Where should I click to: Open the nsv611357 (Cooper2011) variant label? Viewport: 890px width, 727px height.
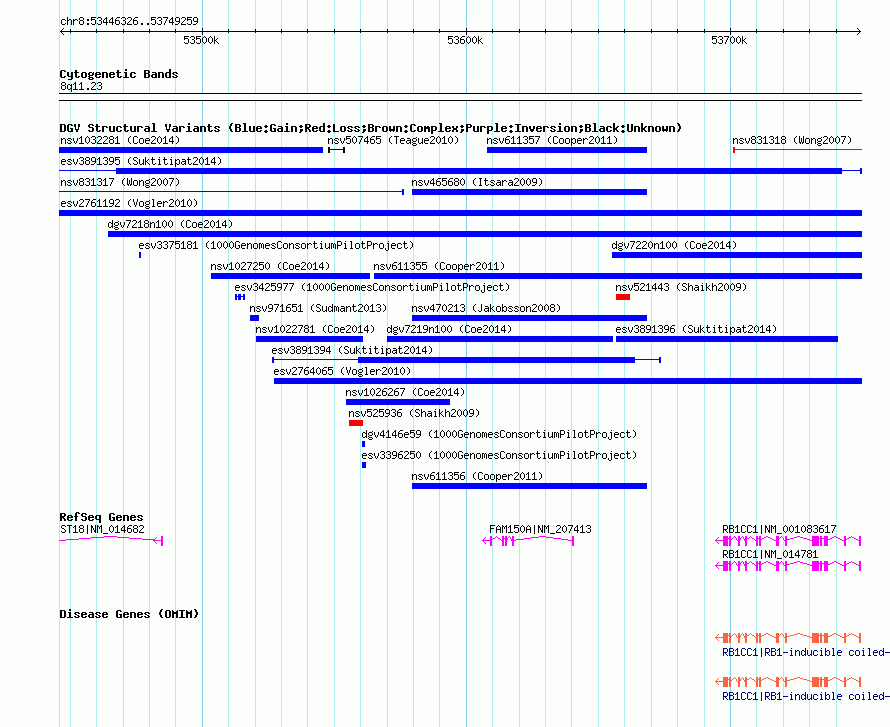pyautogui.click(x=552, y=140)
